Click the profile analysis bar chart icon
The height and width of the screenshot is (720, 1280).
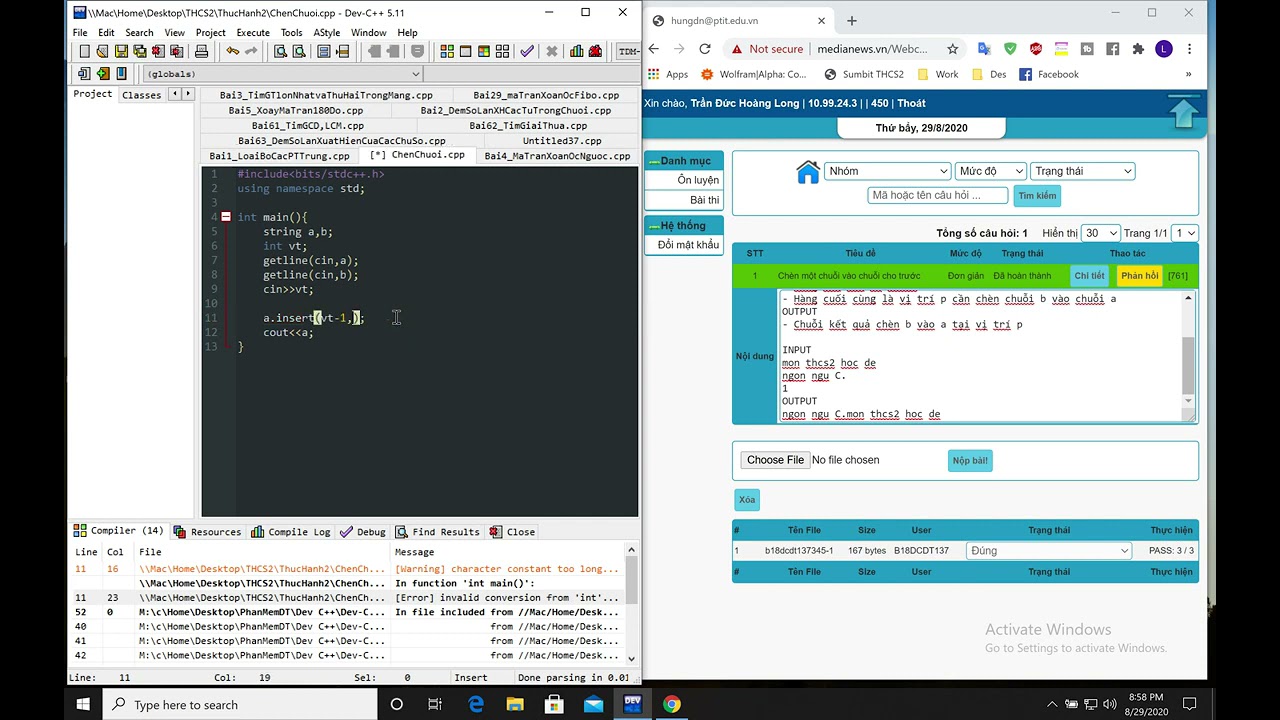point(576,52)
